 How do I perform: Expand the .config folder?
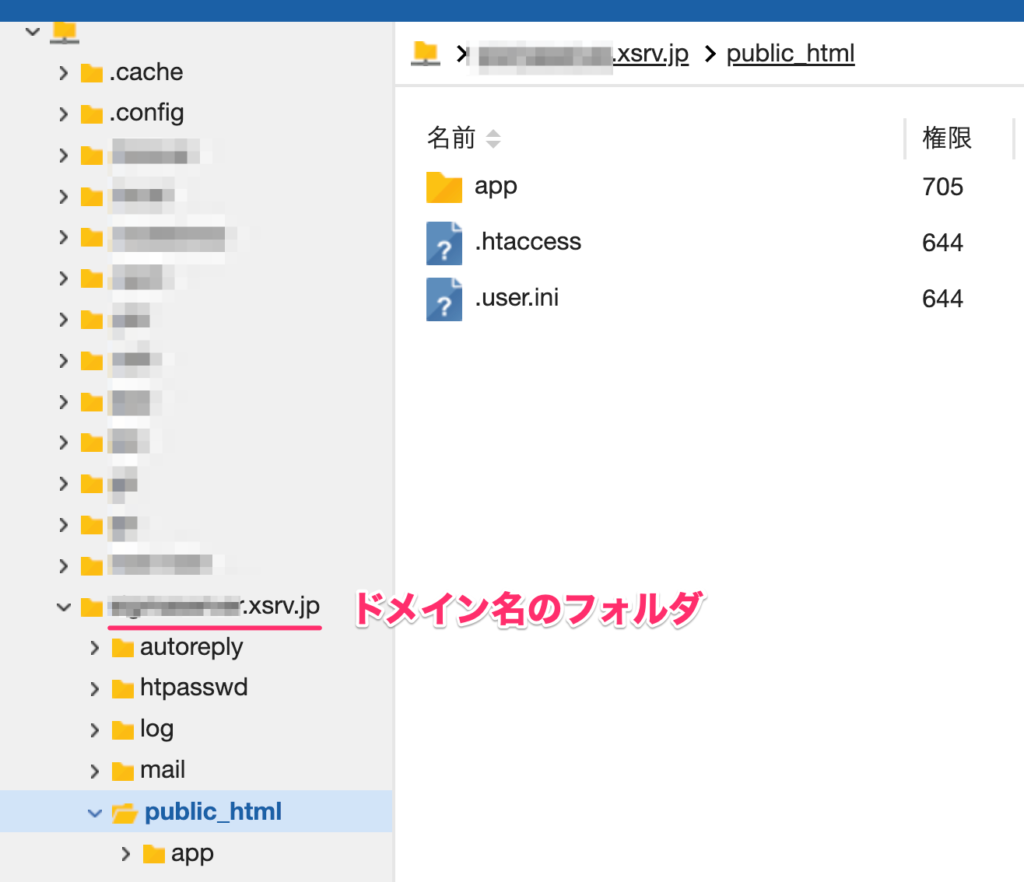[63, 114]
